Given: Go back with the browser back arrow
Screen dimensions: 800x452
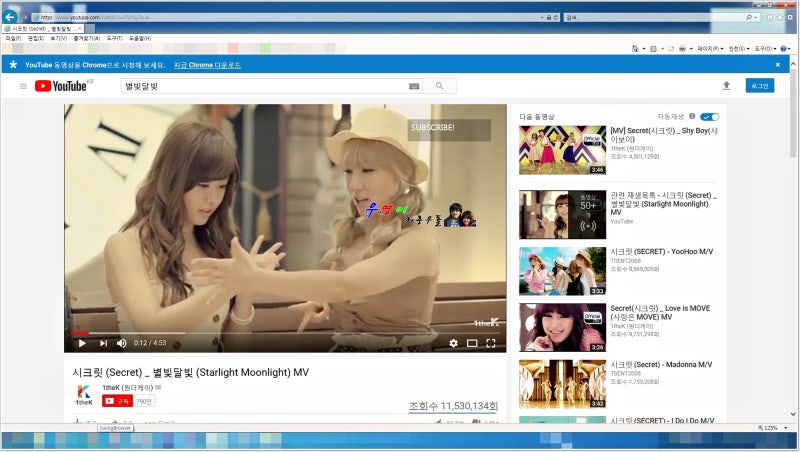Looking at the screenshot, I should [10, 17].
